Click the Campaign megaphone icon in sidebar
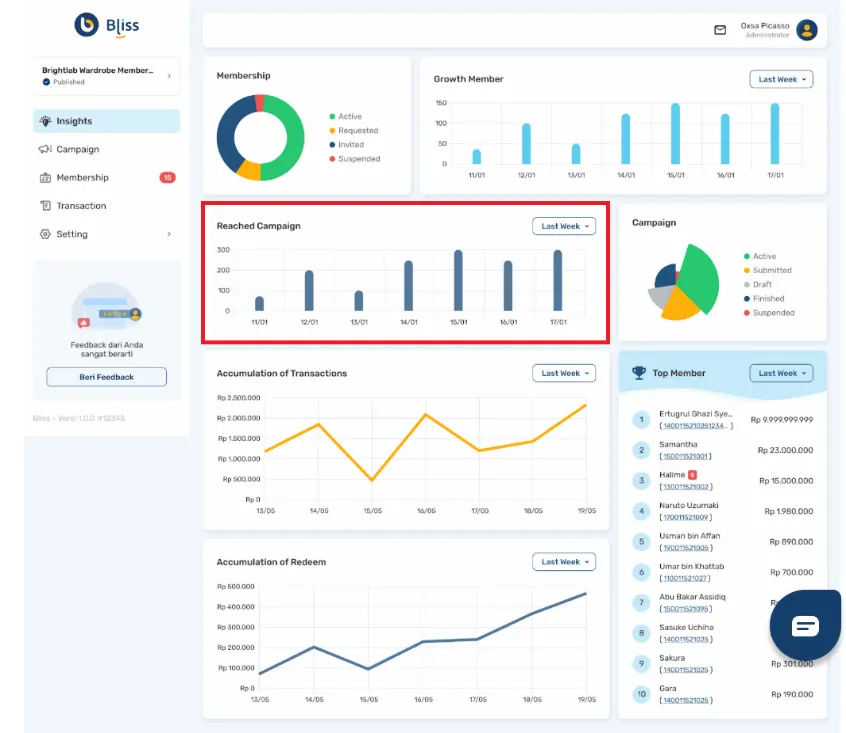This screenshot has width=846, height=733. 45,150
